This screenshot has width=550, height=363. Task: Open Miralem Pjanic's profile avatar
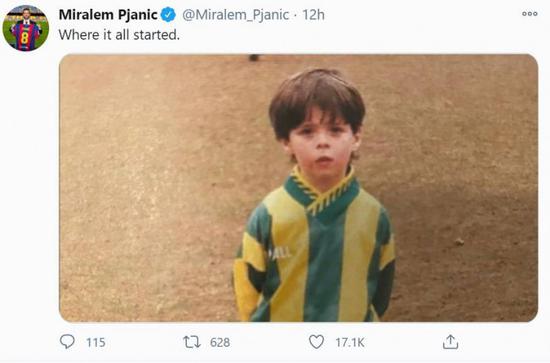pyautogui.click(x=26, y=28)
